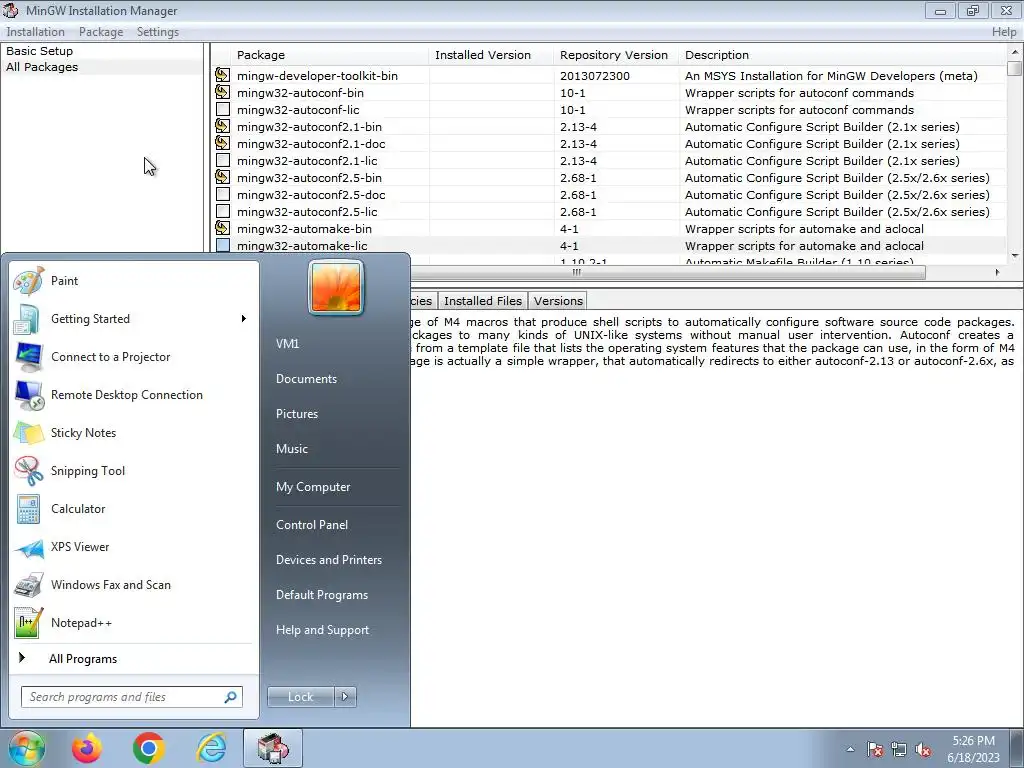Viewport: 1024px width, 768px height.
Task: Open My Computer
Action: (x=313, y=487)
